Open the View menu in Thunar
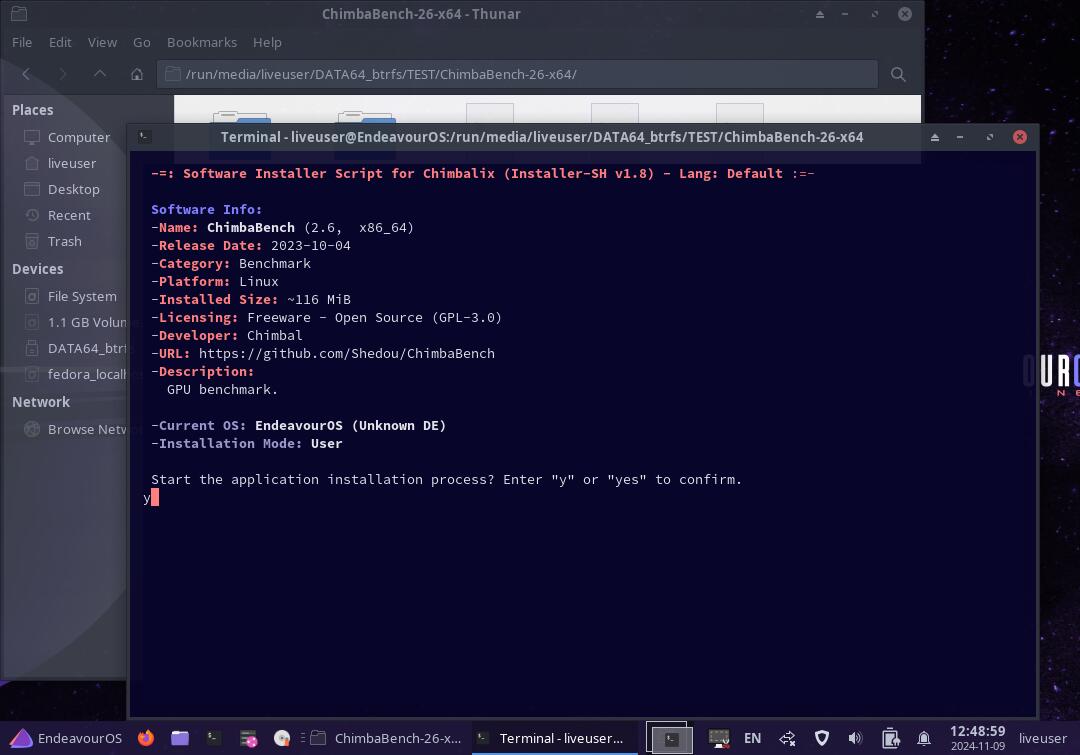The height and width of the screenshot is (755, 1080). (102, 42)
